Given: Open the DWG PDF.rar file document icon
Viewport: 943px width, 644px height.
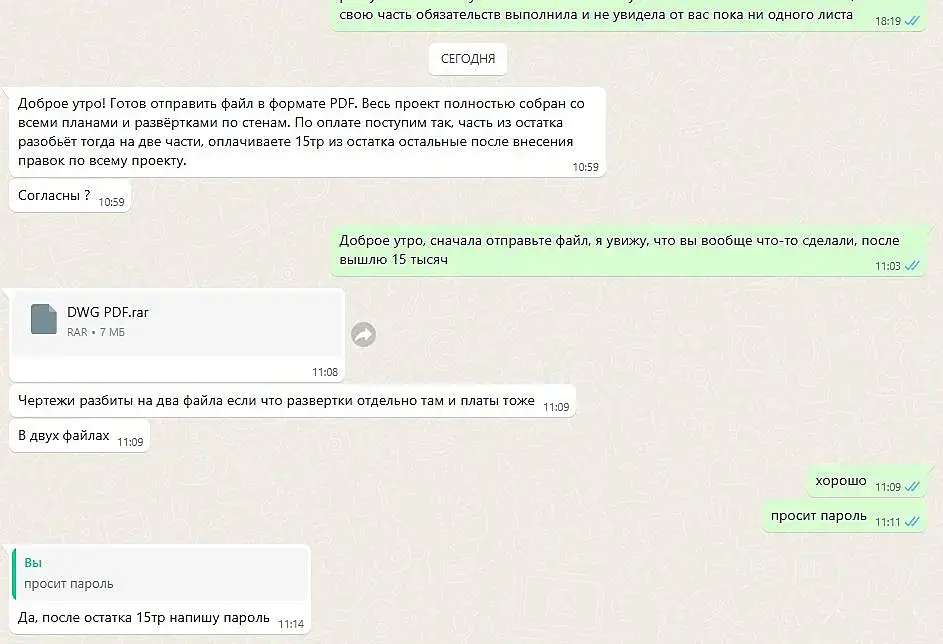Looking at the screenshot, I should 44,319.
